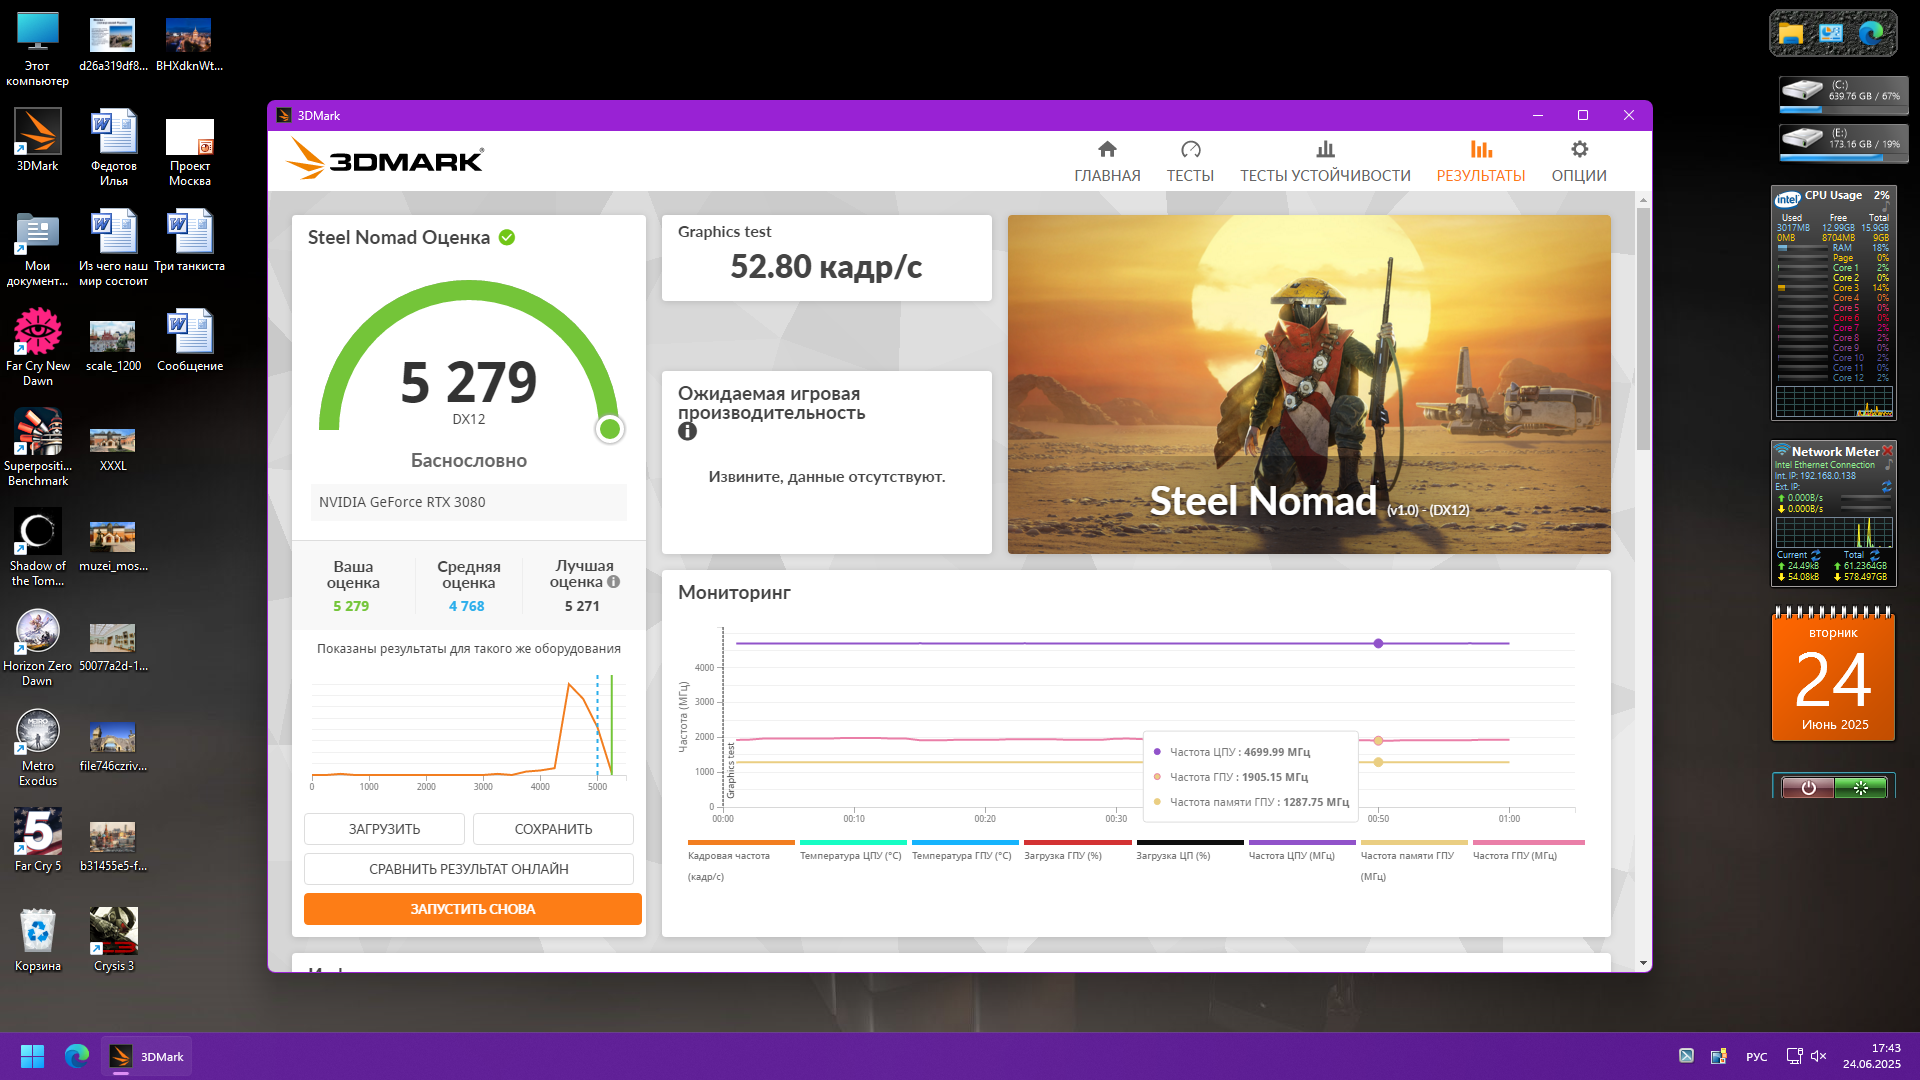Open the ОПЦИИ gear icon
Screen dimensions: 1920x1080
pos(1579,150)
